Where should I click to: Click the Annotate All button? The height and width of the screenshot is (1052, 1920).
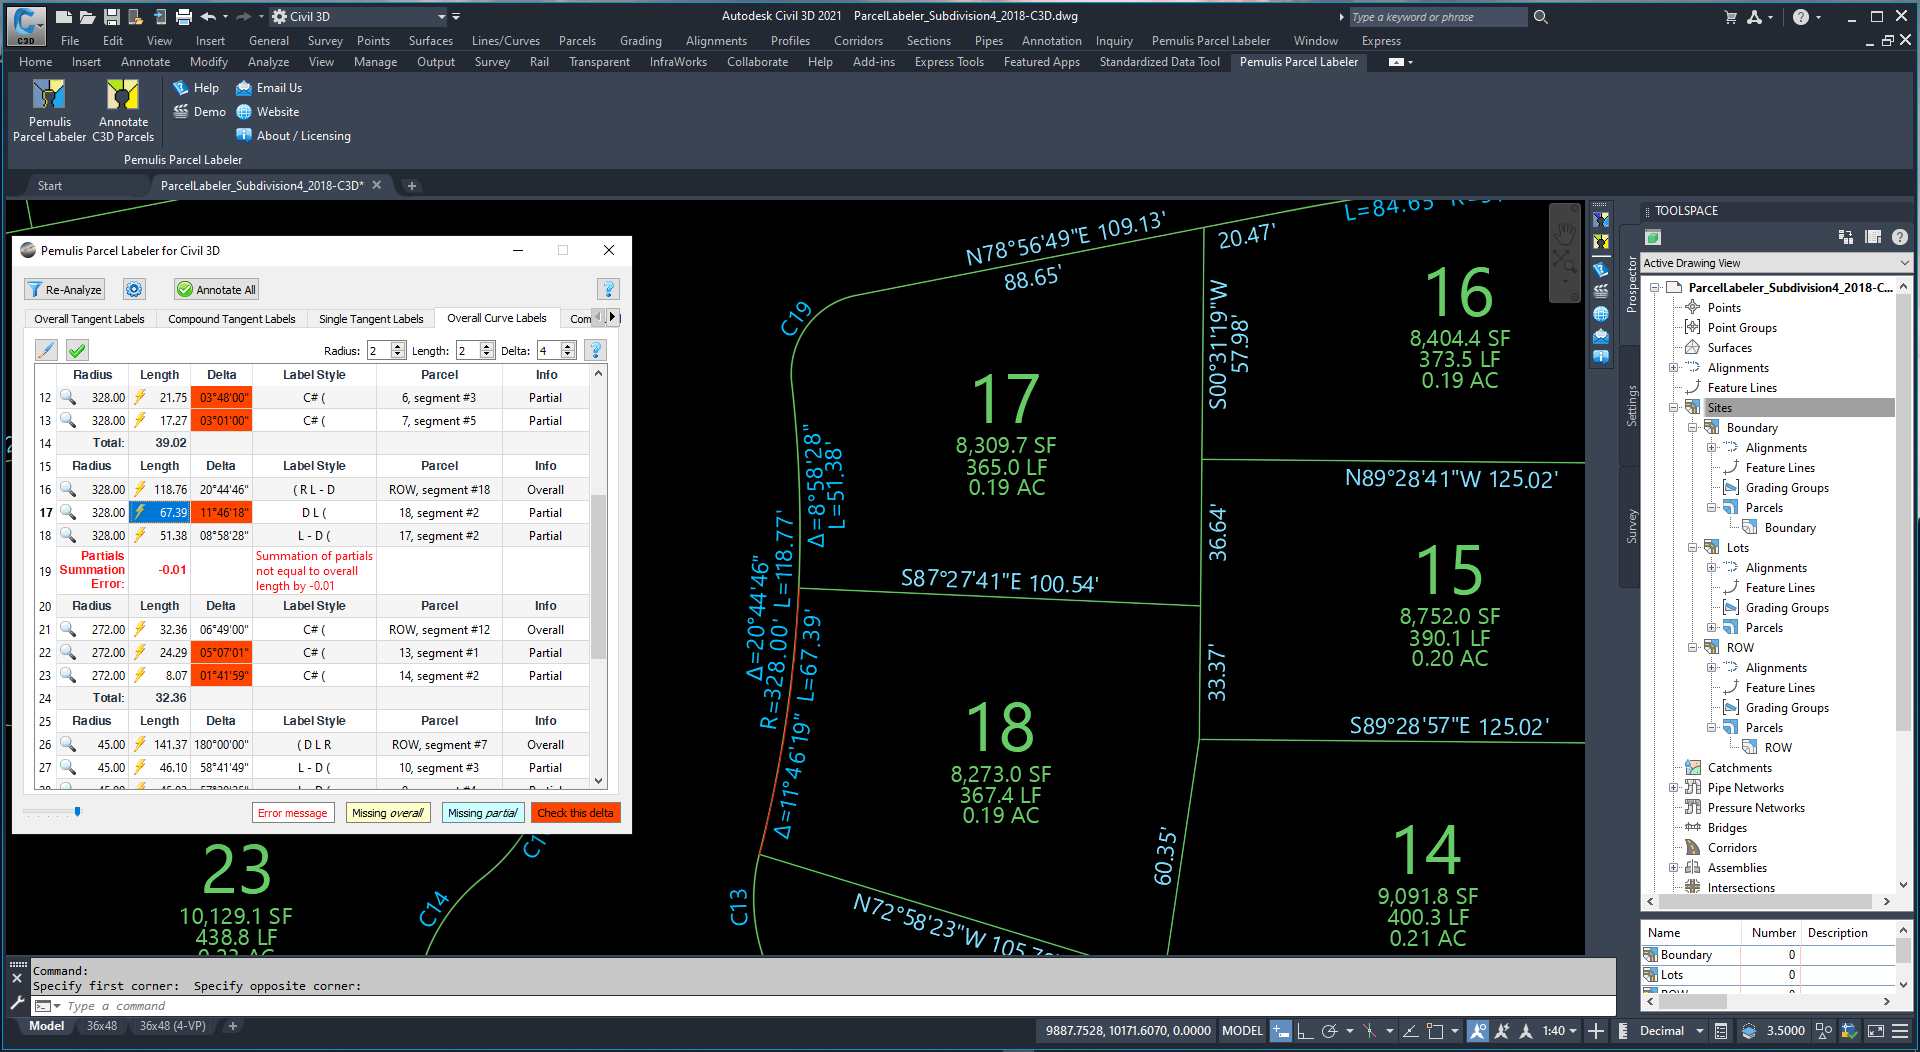(x=217, y=290)
